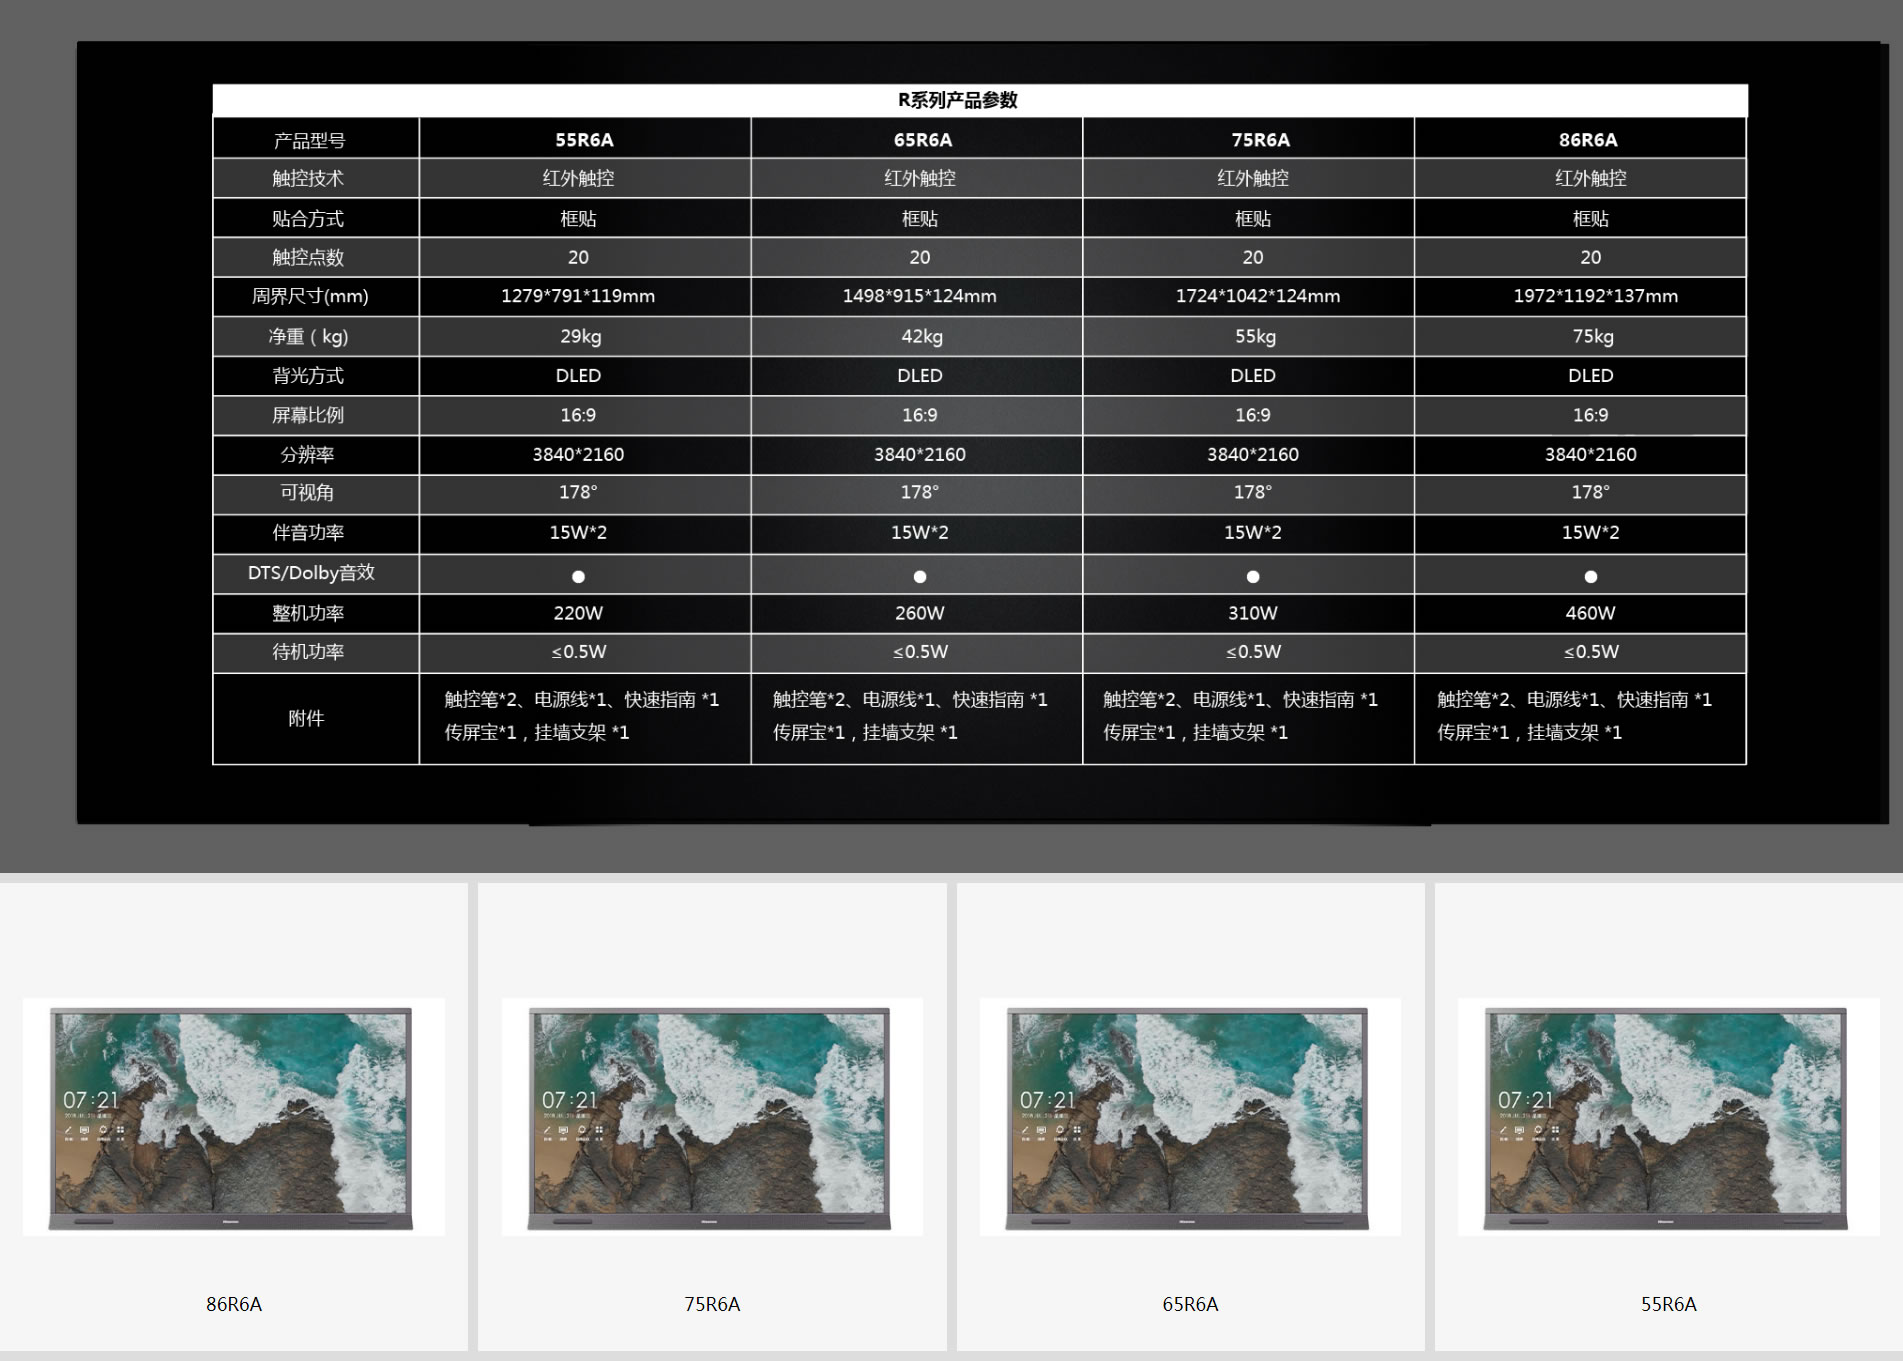Click the 86R6A label below its thumbnail
1903x1361 pixels.
click(234, 1304)
